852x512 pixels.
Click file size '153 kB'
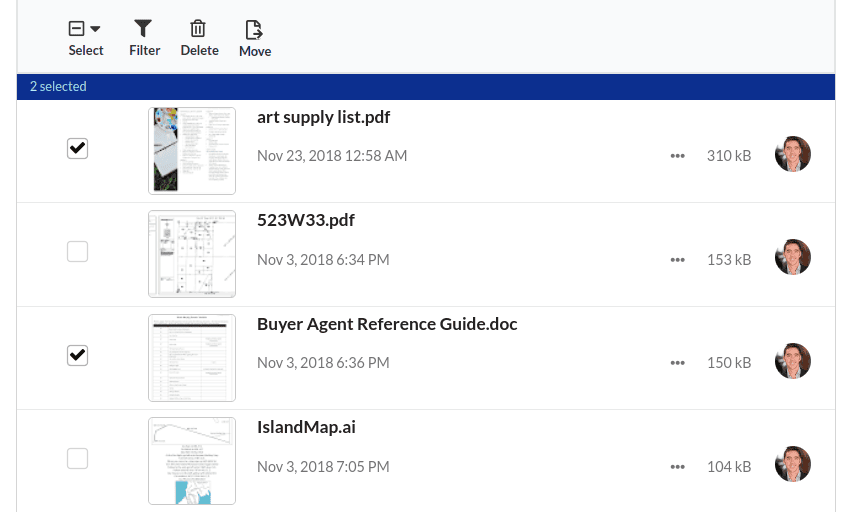coord(729,260)
